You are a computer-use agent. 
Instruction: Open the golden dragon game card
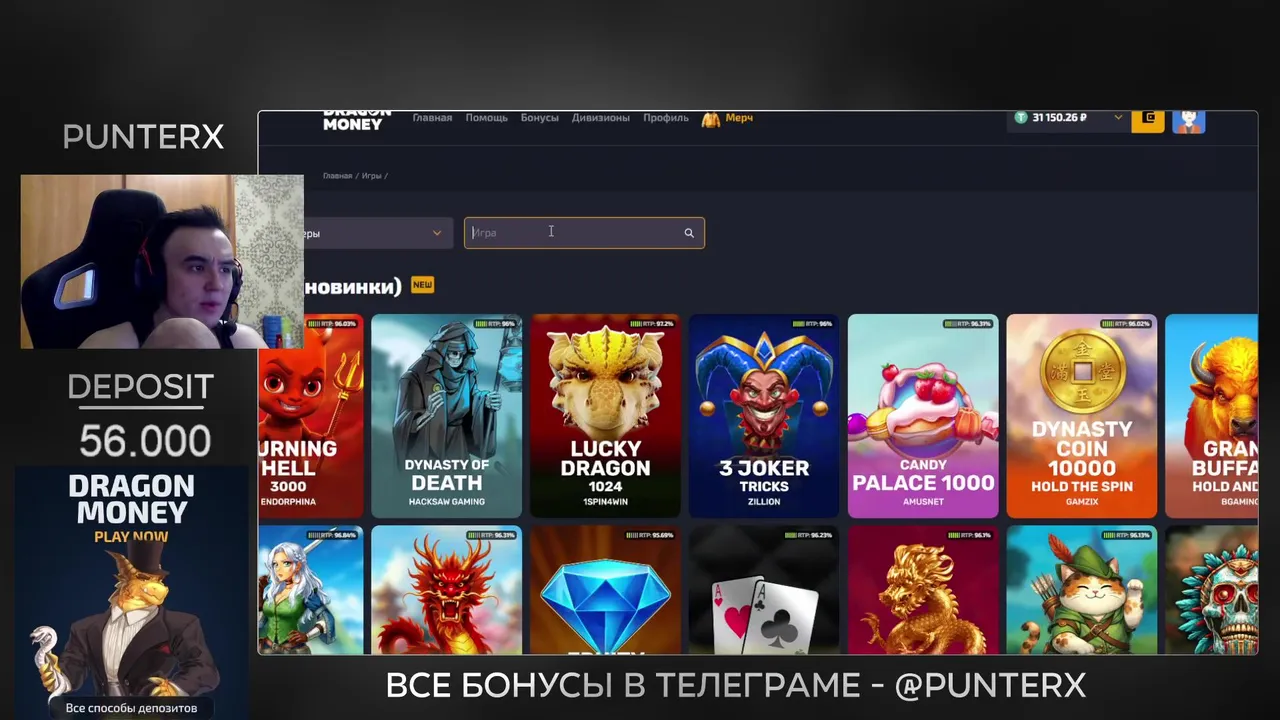click(x=923, y=590)
